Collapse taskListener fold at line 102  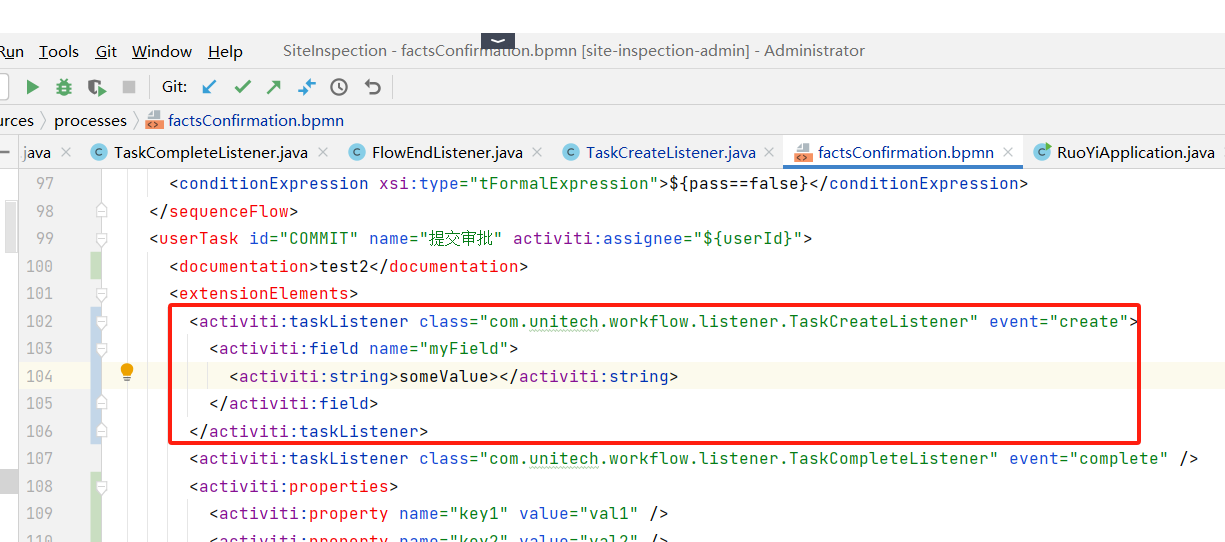[101, 321]
